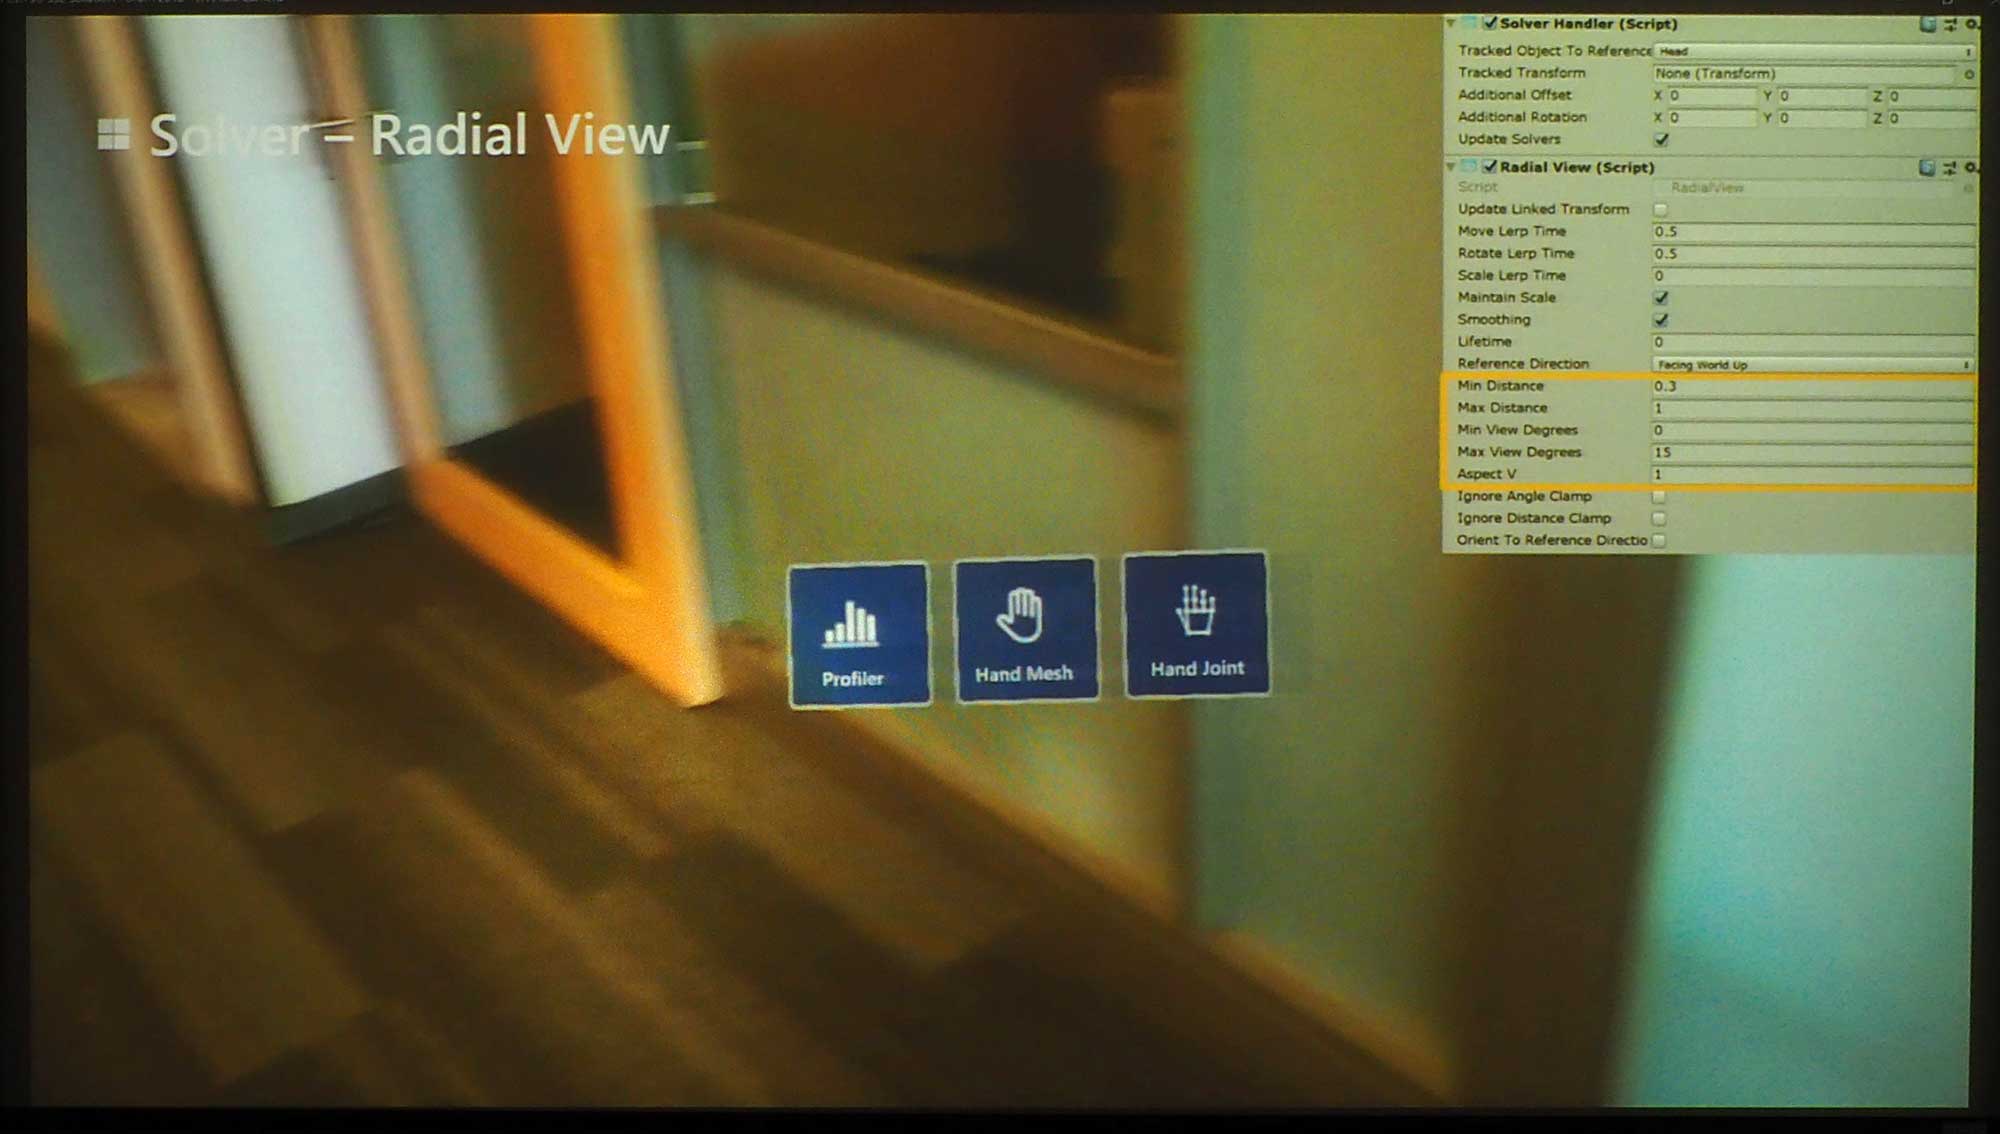This screenshot has height=1134, width=2000.
Task: Toggle the Maintain Scale checkbox
Action: click(1661, 297)
